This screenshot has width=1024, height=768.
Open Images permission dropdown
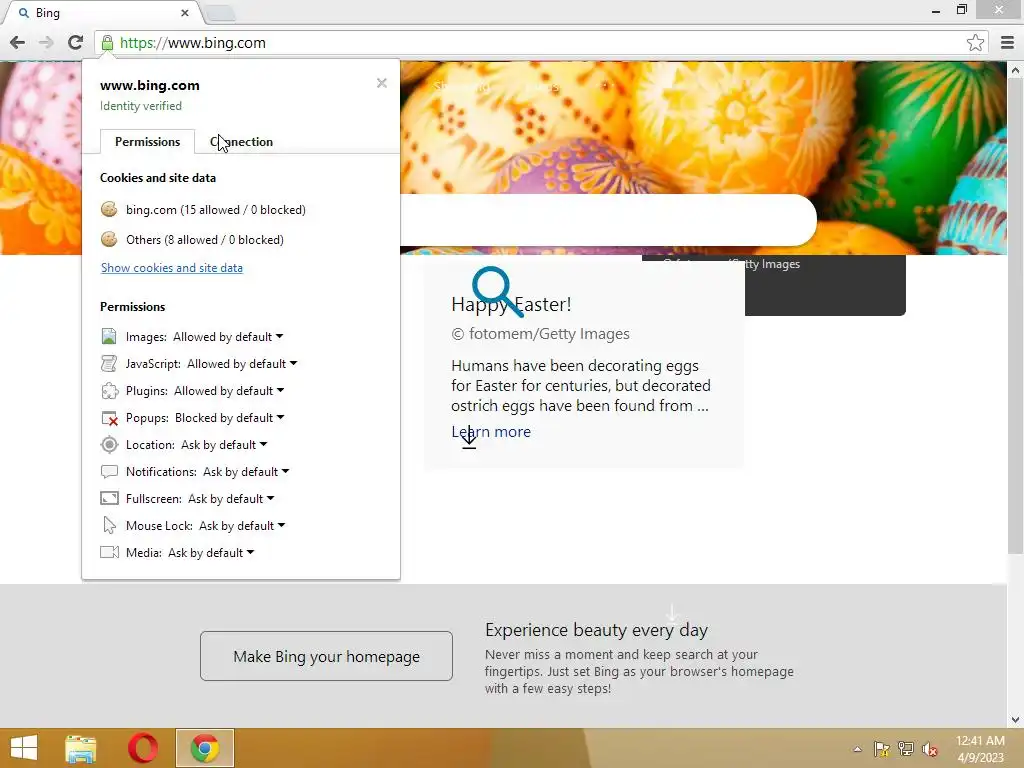[x=228, y=337]
